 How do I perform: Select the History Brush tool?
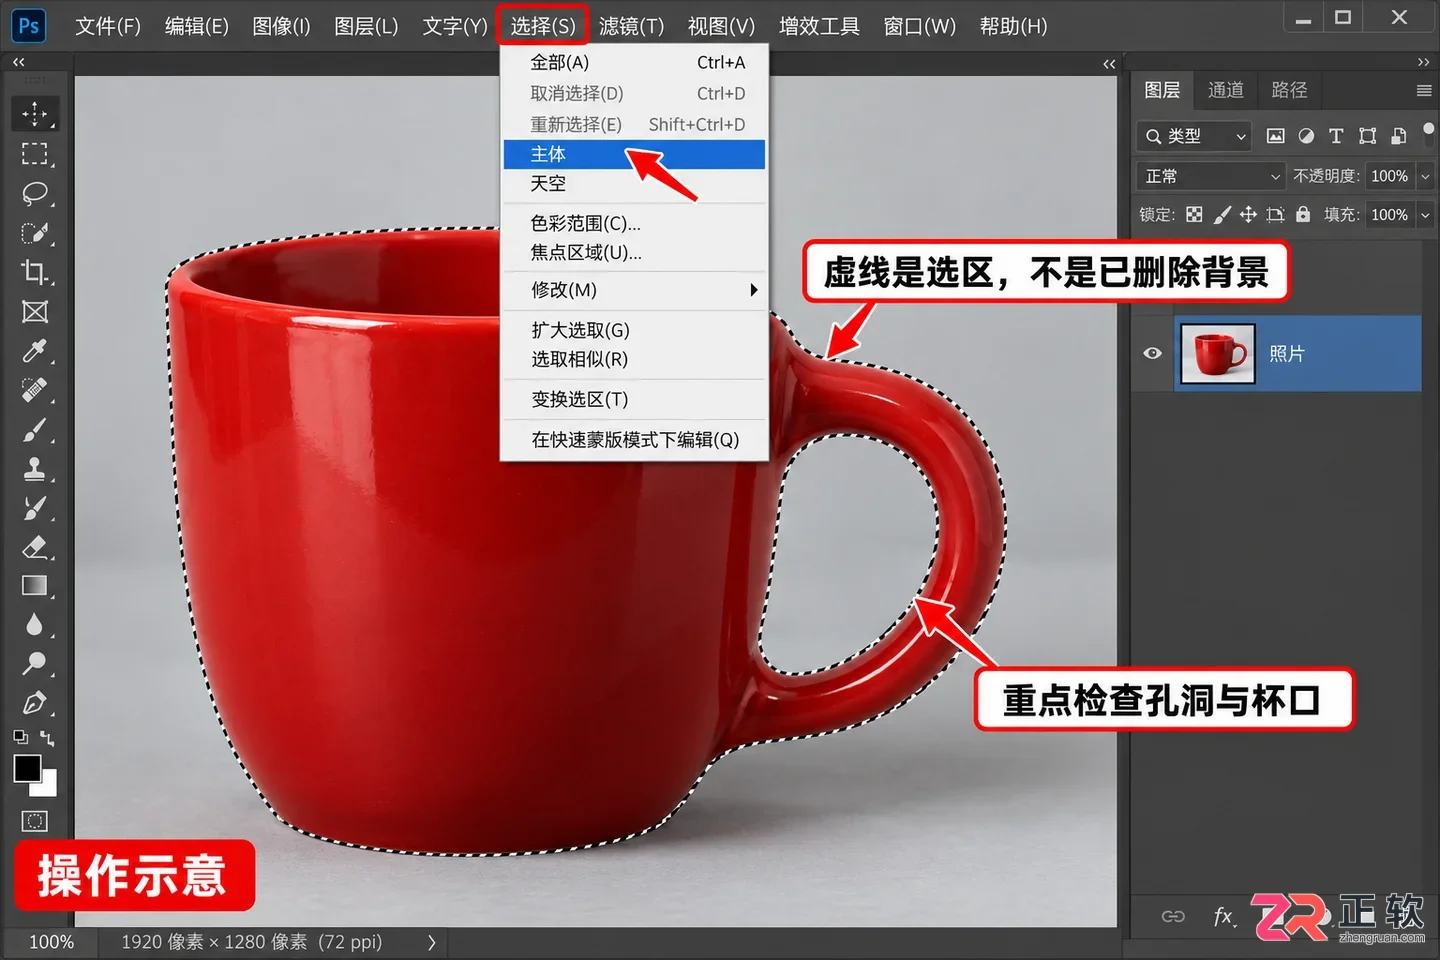[35, 508]
